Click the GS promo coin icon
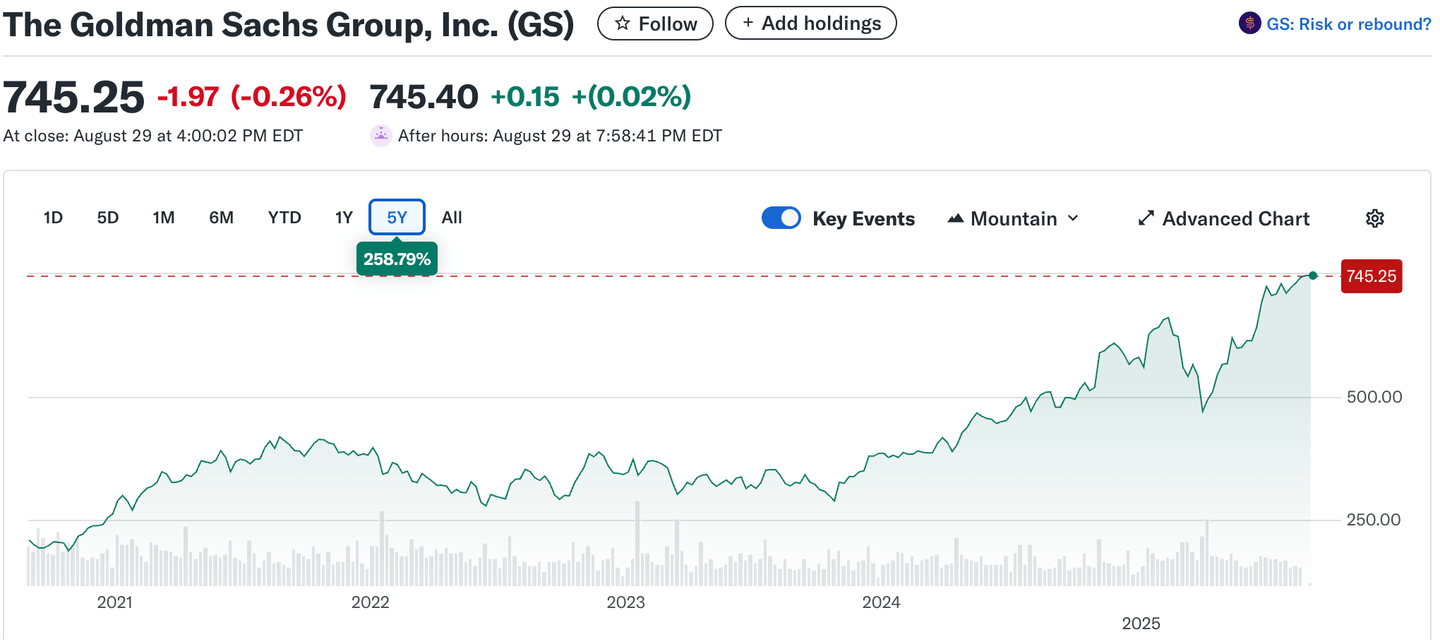Viewport: 1440px width, 640px height. 1249,24
